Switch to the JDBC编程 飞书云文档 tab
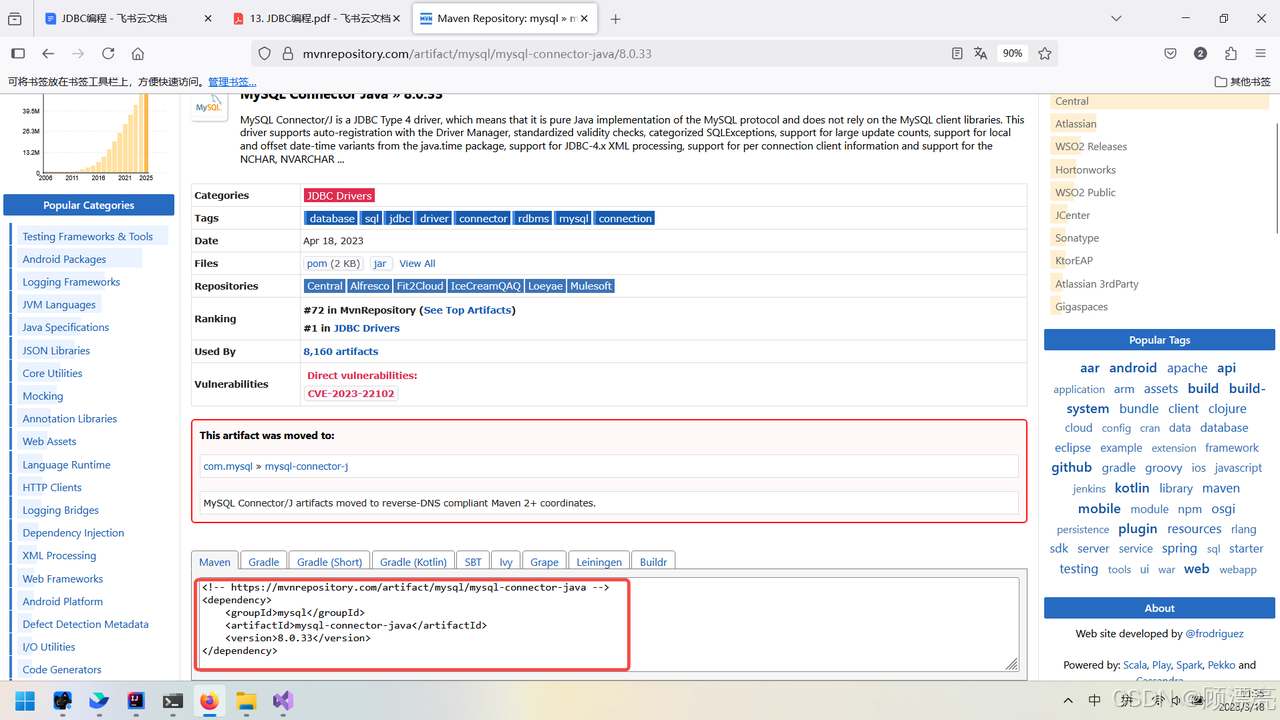This screenshot has height=720, width=1280. click(x=130, y=18)
